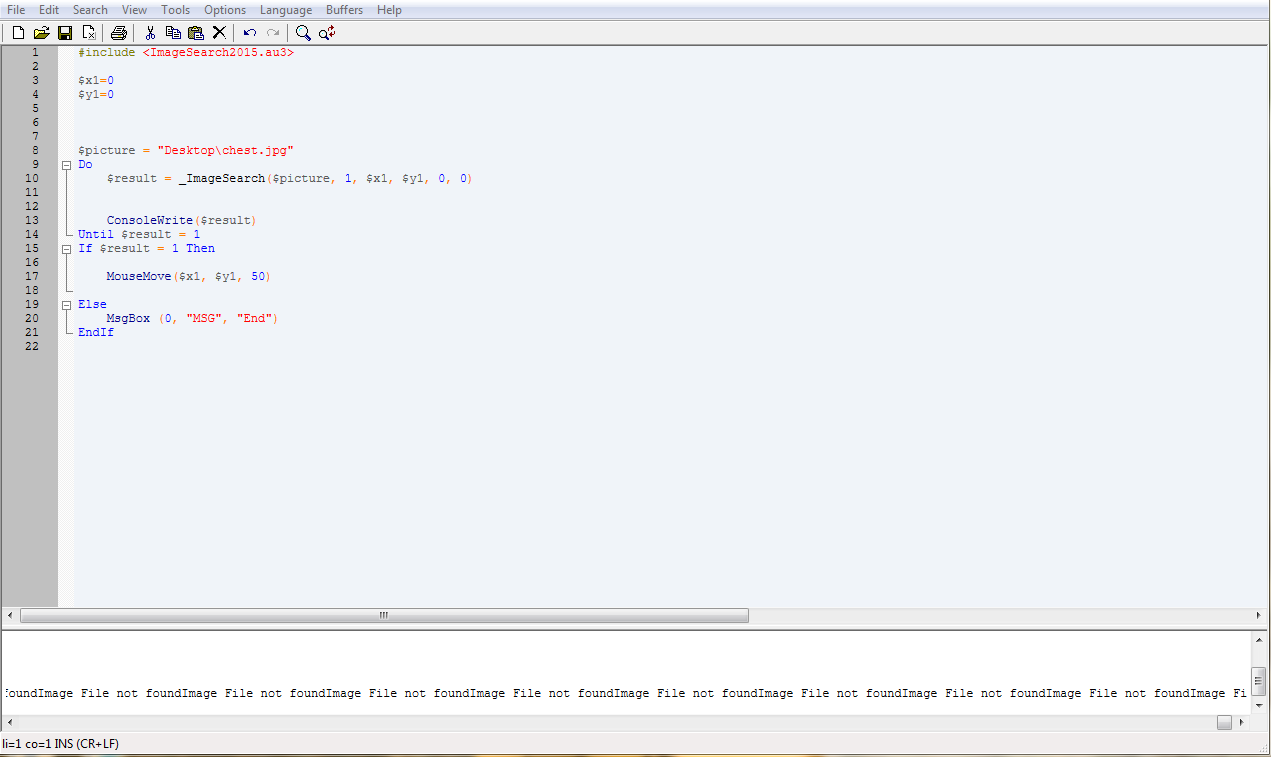This screenshot has height=757, width=1271.
Task: Save the script with the floppy disk icon
Action: (x=65, y=33)
